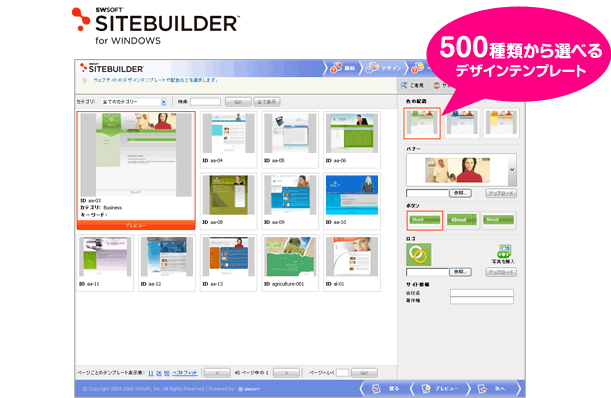
Task: Select the third About button style
Action: coord(499,220)
